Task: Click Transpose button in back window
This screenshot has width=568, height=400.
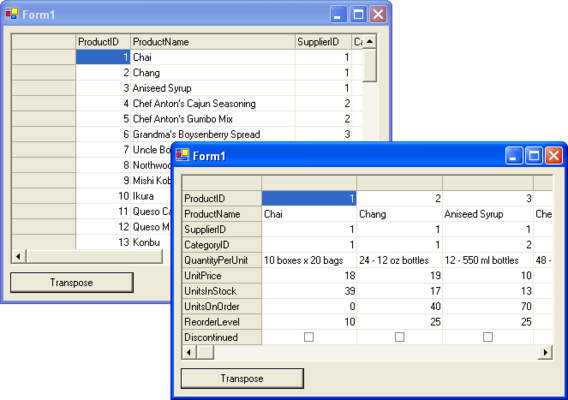Action: 72,283
